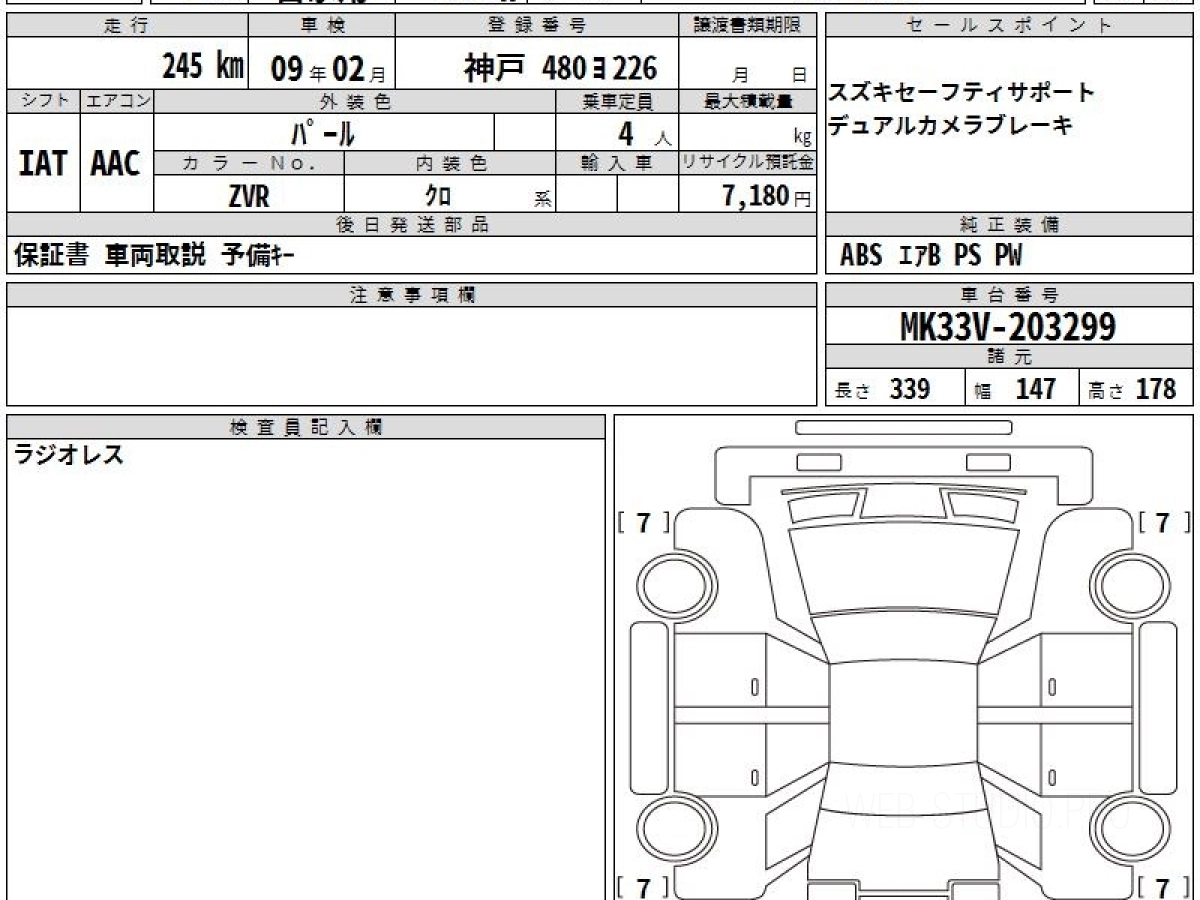1200x900 pixels.
Task: Click the air conditioner code AAC
Action: pos(116,164)
